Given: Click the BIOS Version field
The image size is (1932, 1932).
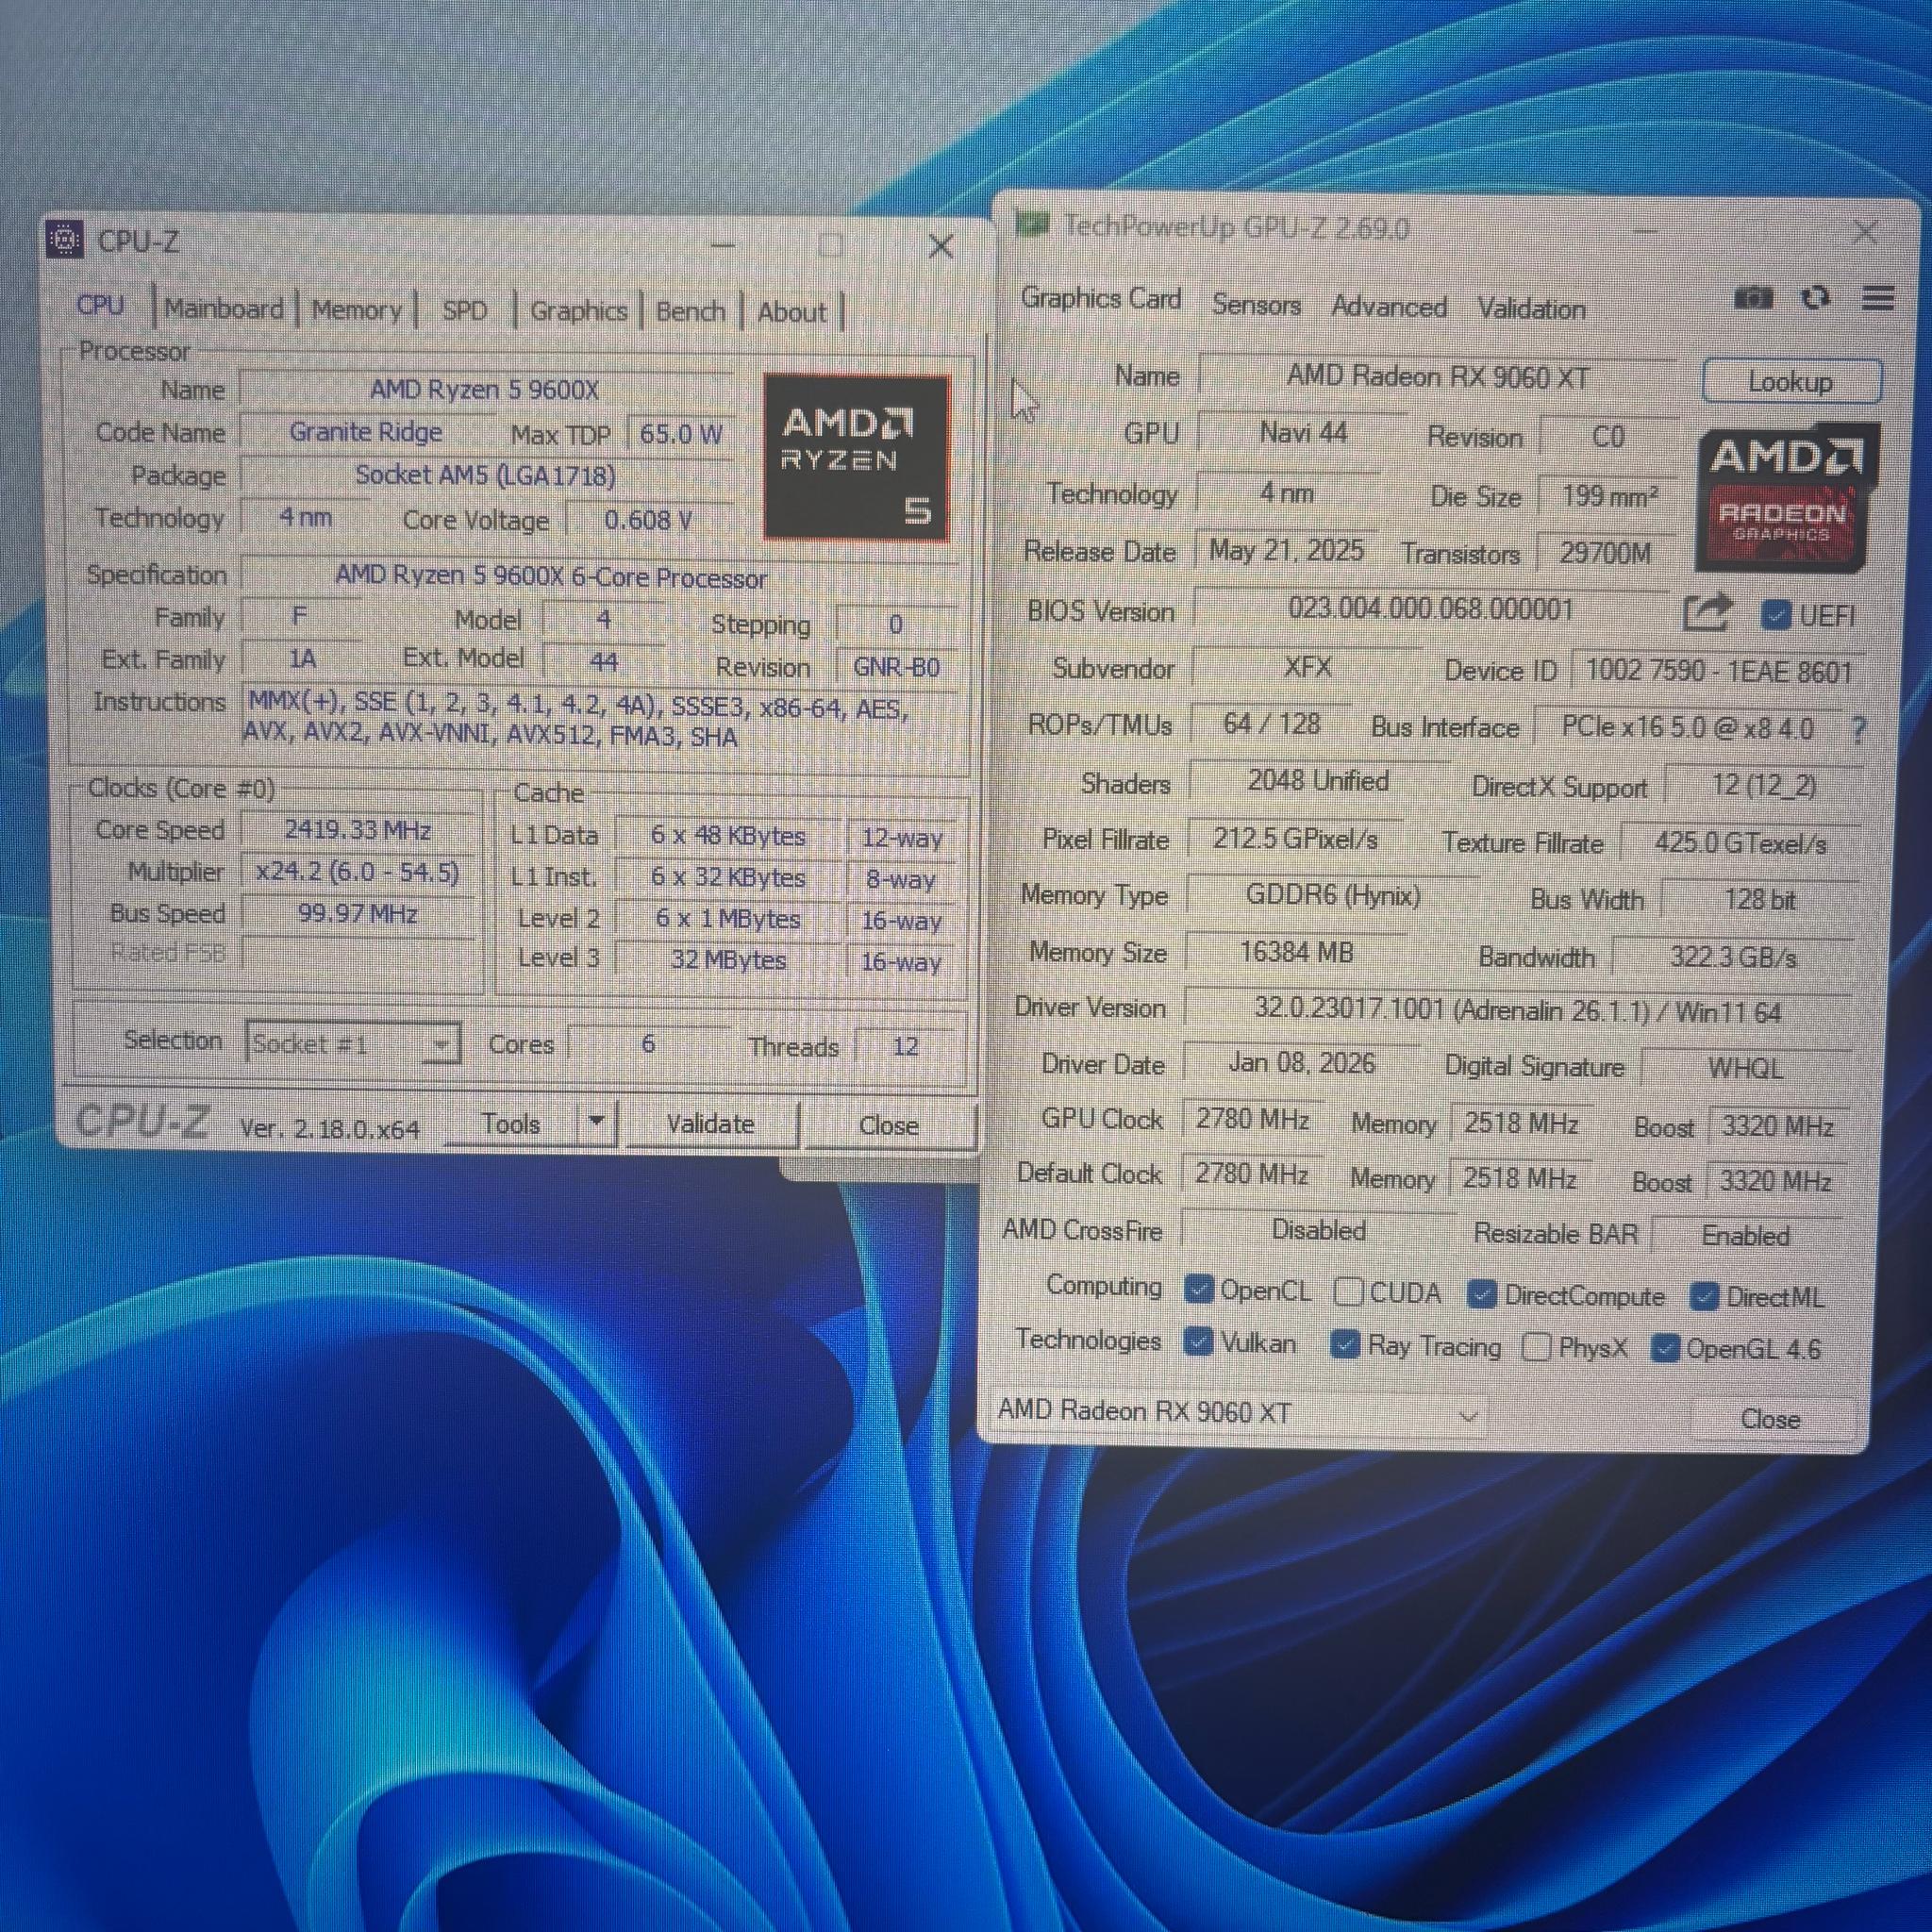Looking at the screenshot, I should (1430, 610).
